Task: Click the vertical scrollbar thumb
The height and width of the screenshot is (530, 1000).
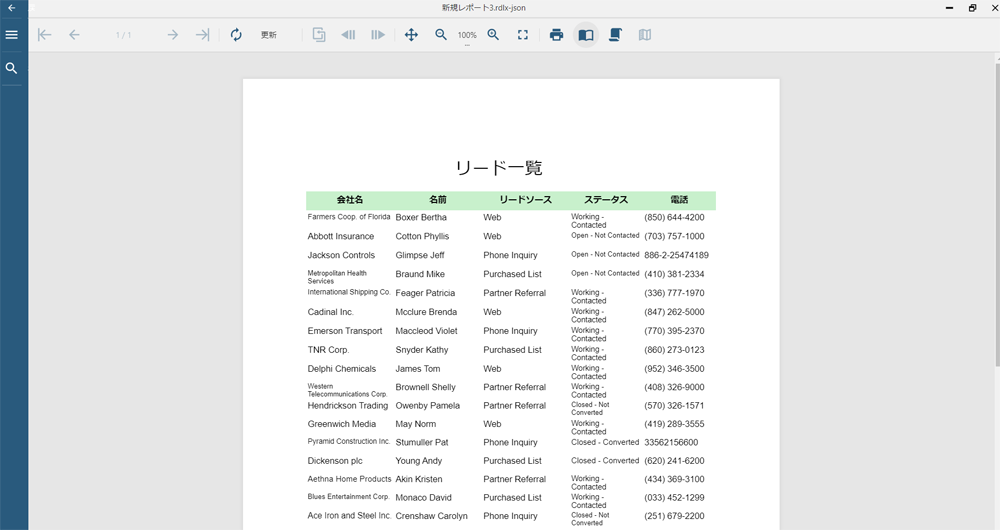Action: (x=997, y=214)
